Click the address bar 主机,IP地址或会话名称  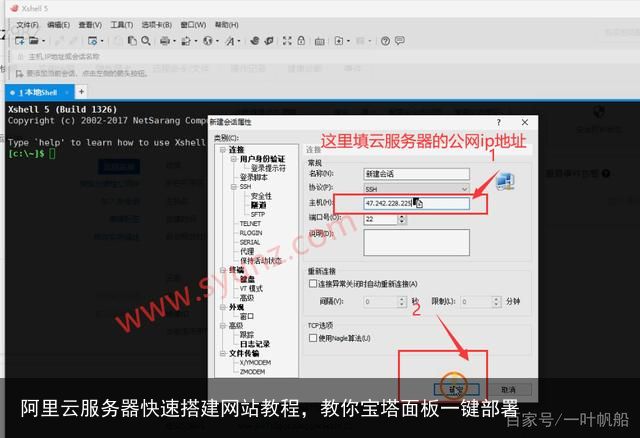pyautogui.click(x=63, y=56)
